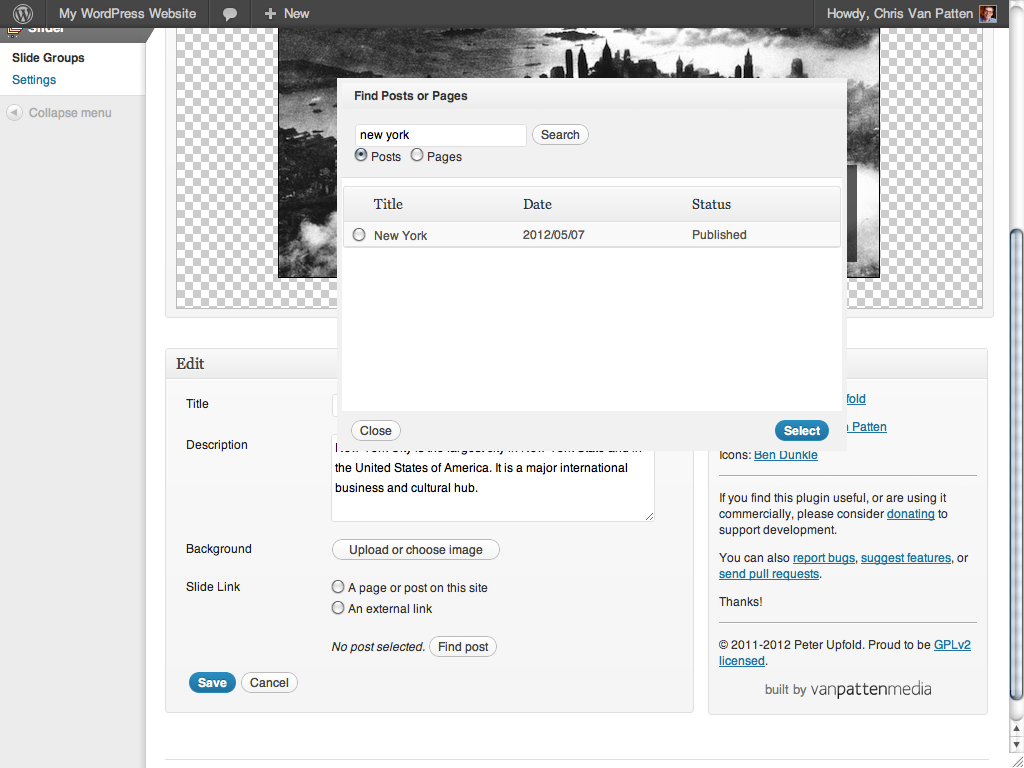Open Chris Van Patten avatar

[987, 13]
